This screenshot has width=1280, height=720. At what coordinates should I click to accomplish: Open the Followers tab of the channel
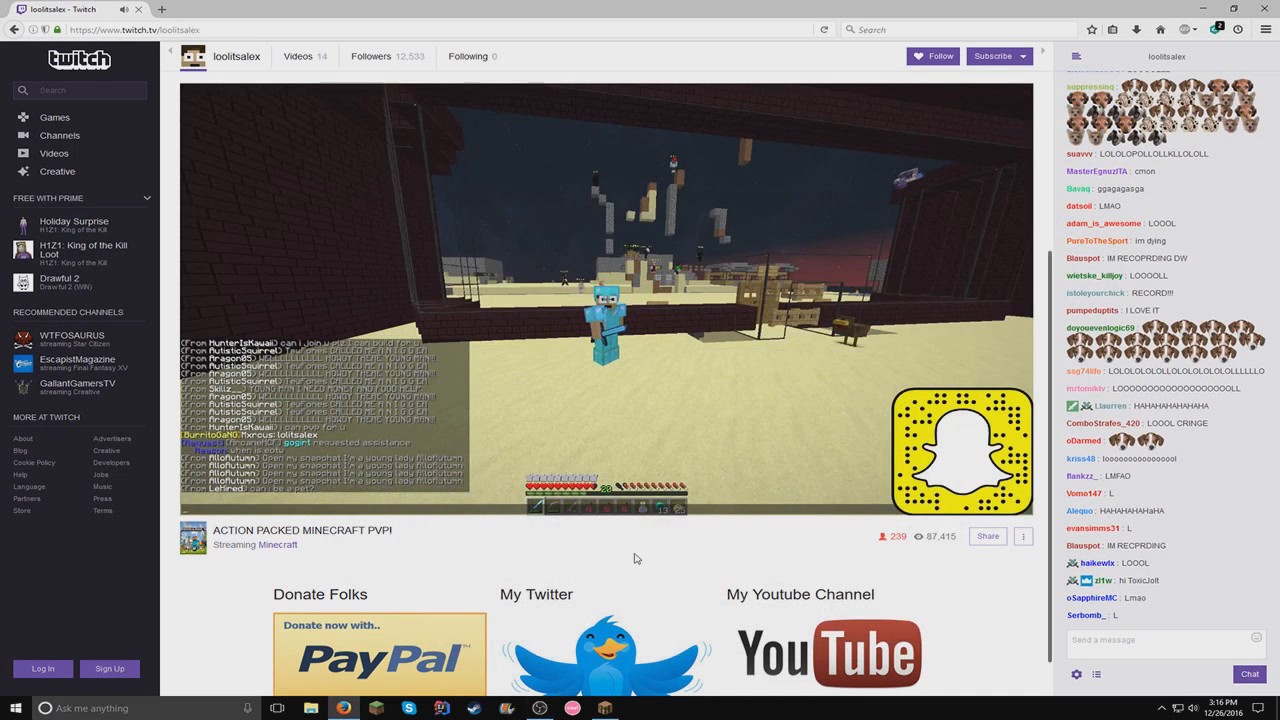point(388,56)
